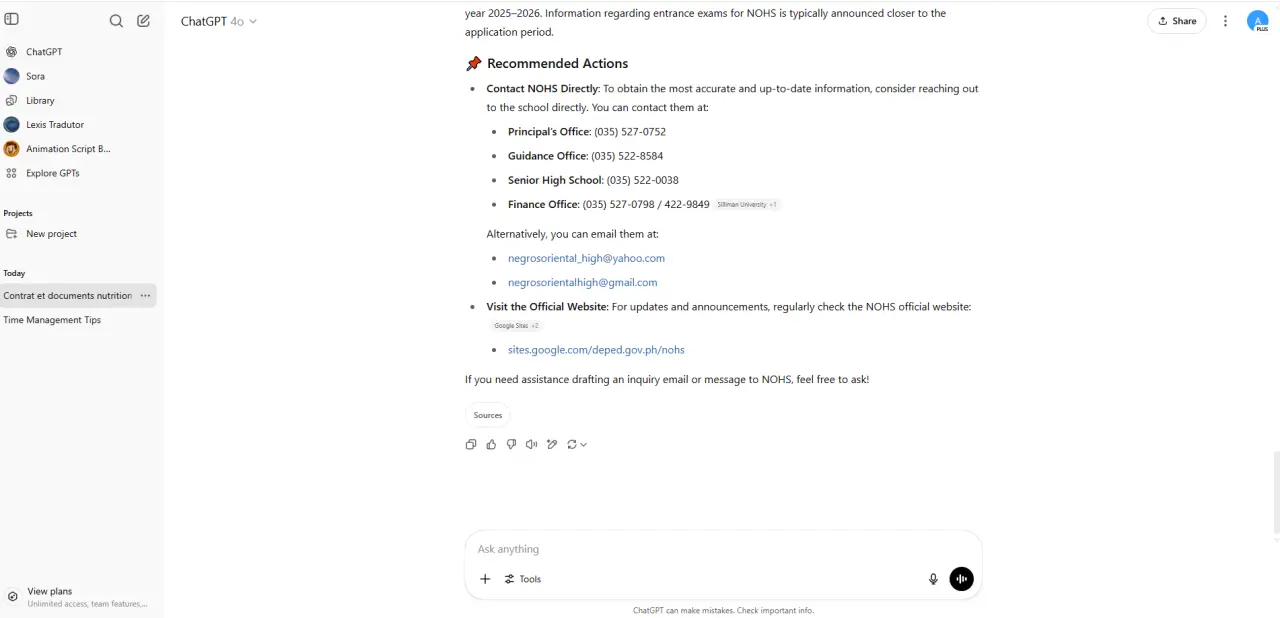Open Explore GPTs in the sidebar

pos(52,173)
